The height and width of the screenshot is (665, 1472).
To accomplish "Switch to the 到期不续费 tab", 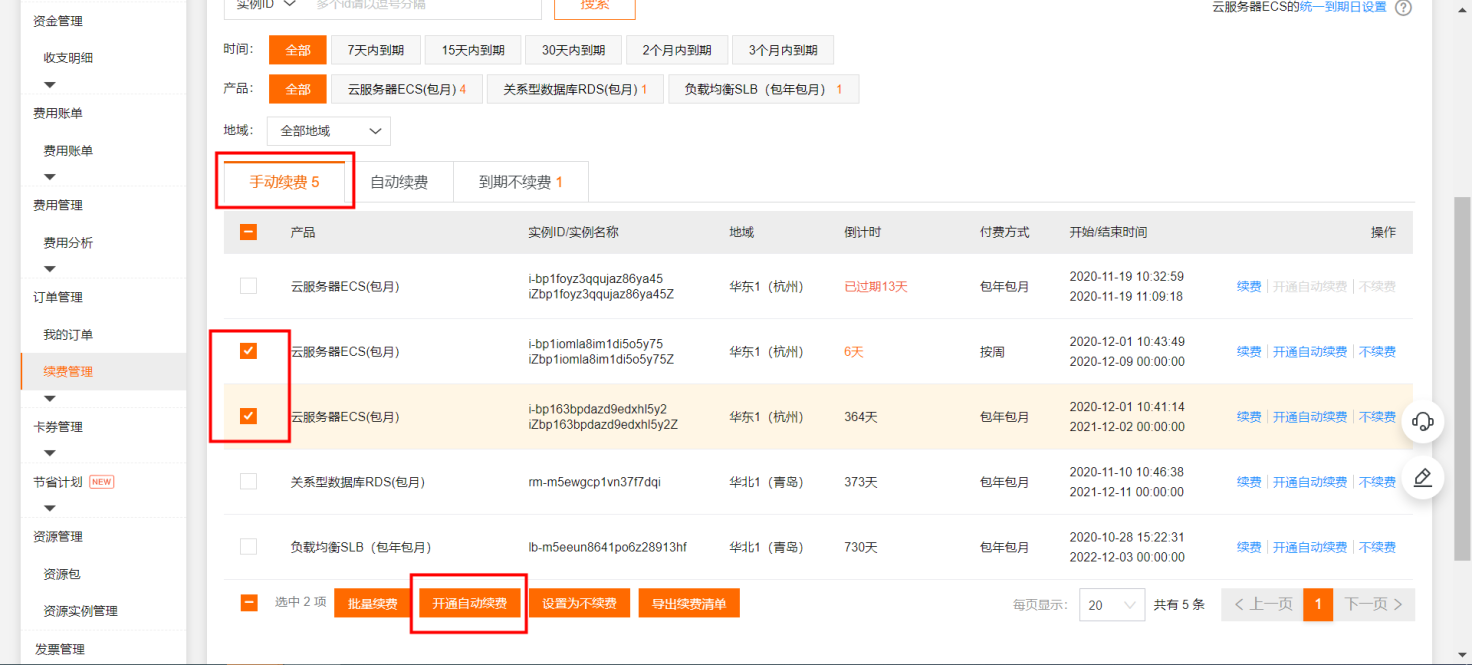I will pos(520,182).
